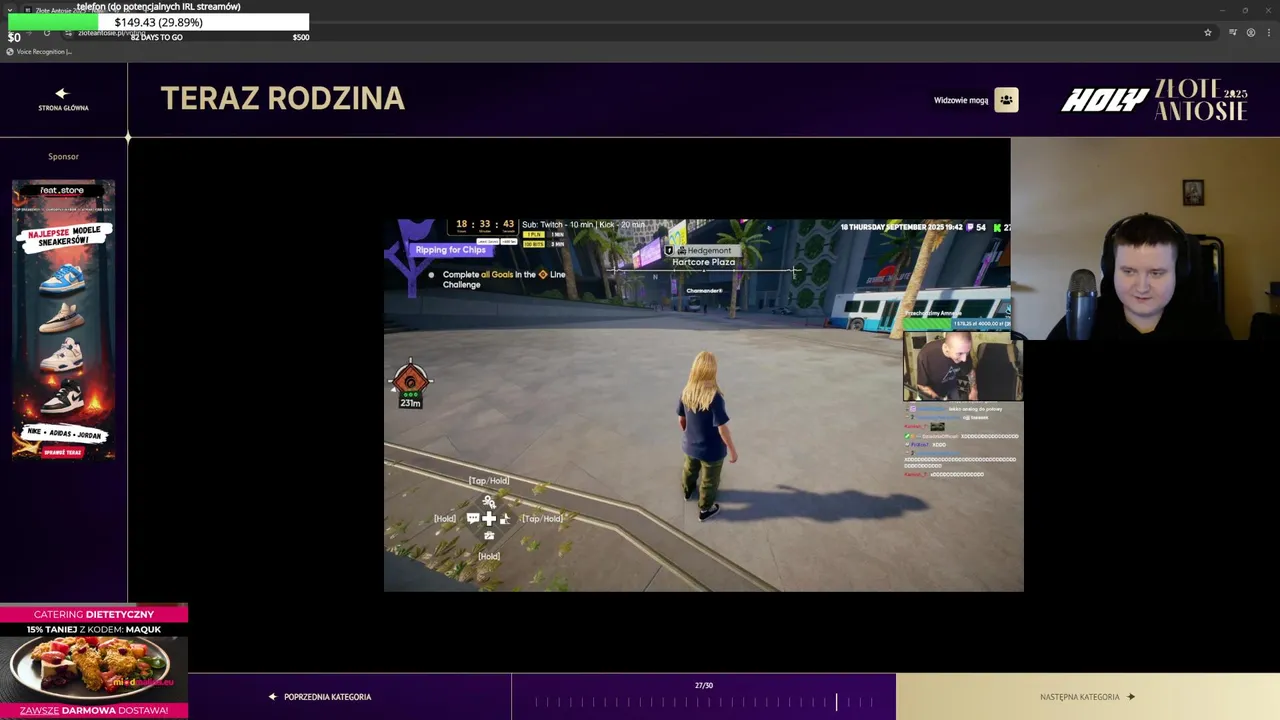Click the Hartcore Plaza location label
This screenshot has height=720, width=1280.
tap(703, 262)
